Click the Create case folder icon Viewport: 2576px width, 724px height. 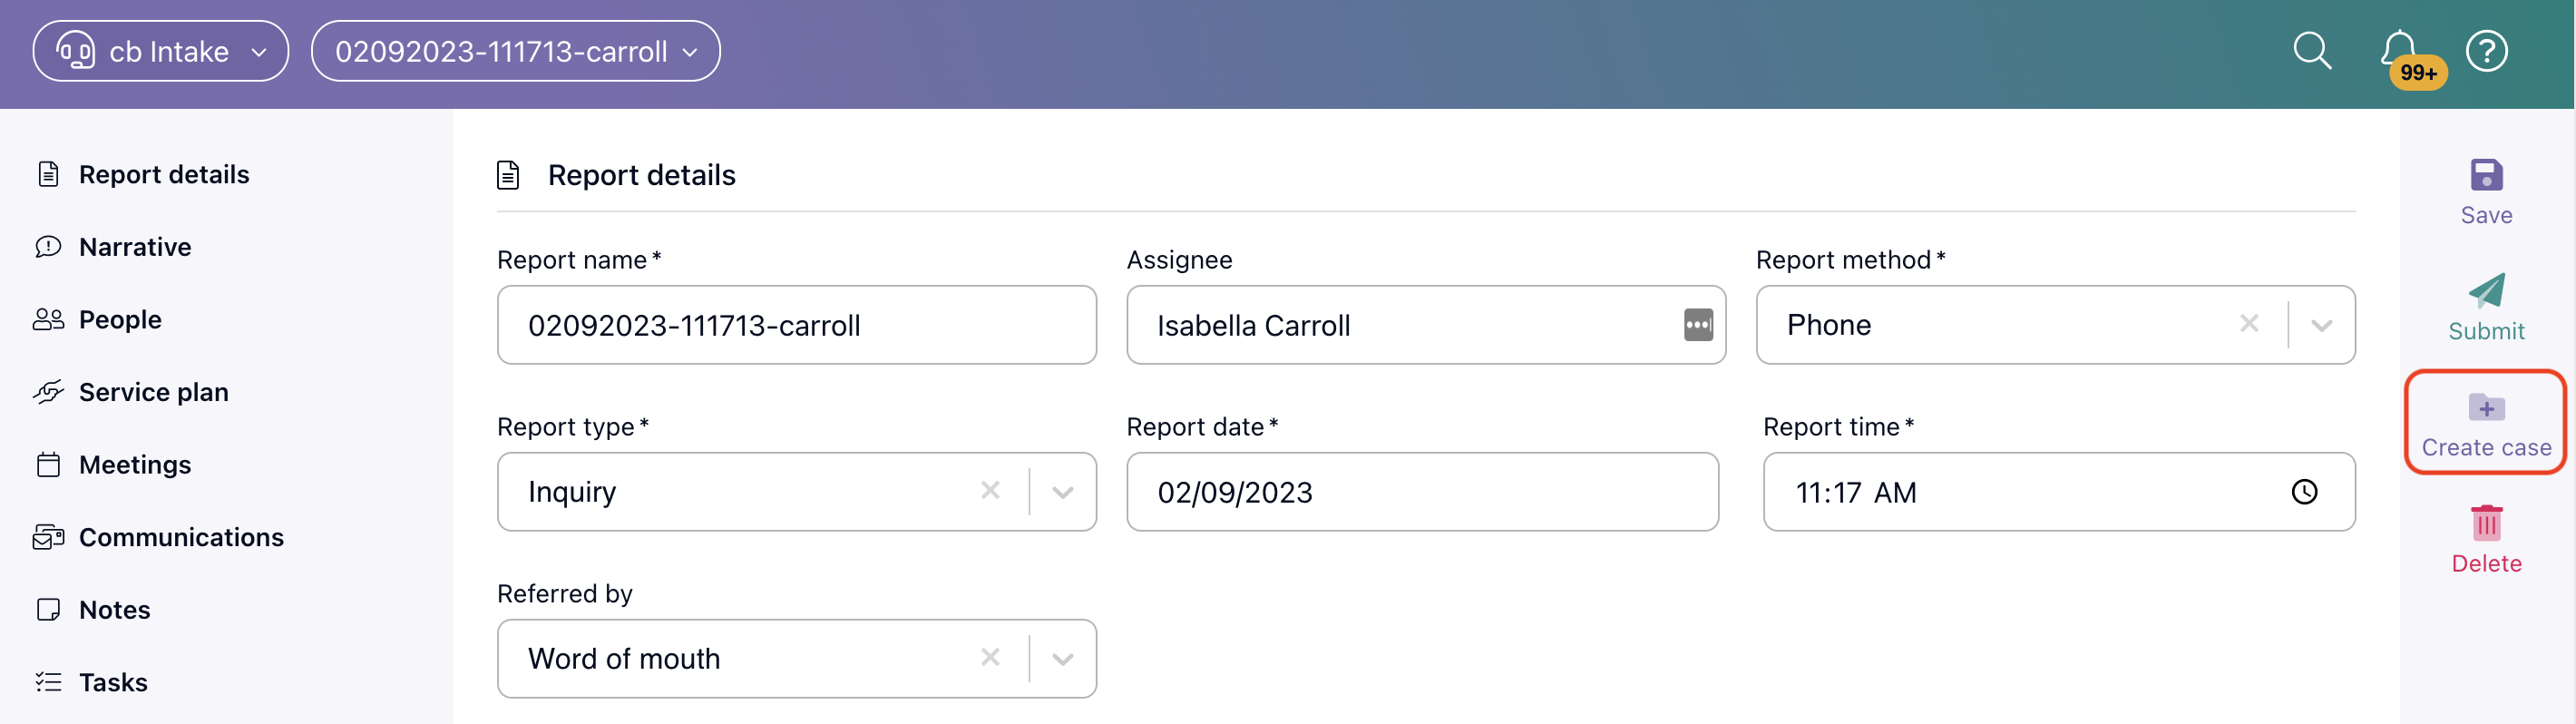[x=2486, y=407]
